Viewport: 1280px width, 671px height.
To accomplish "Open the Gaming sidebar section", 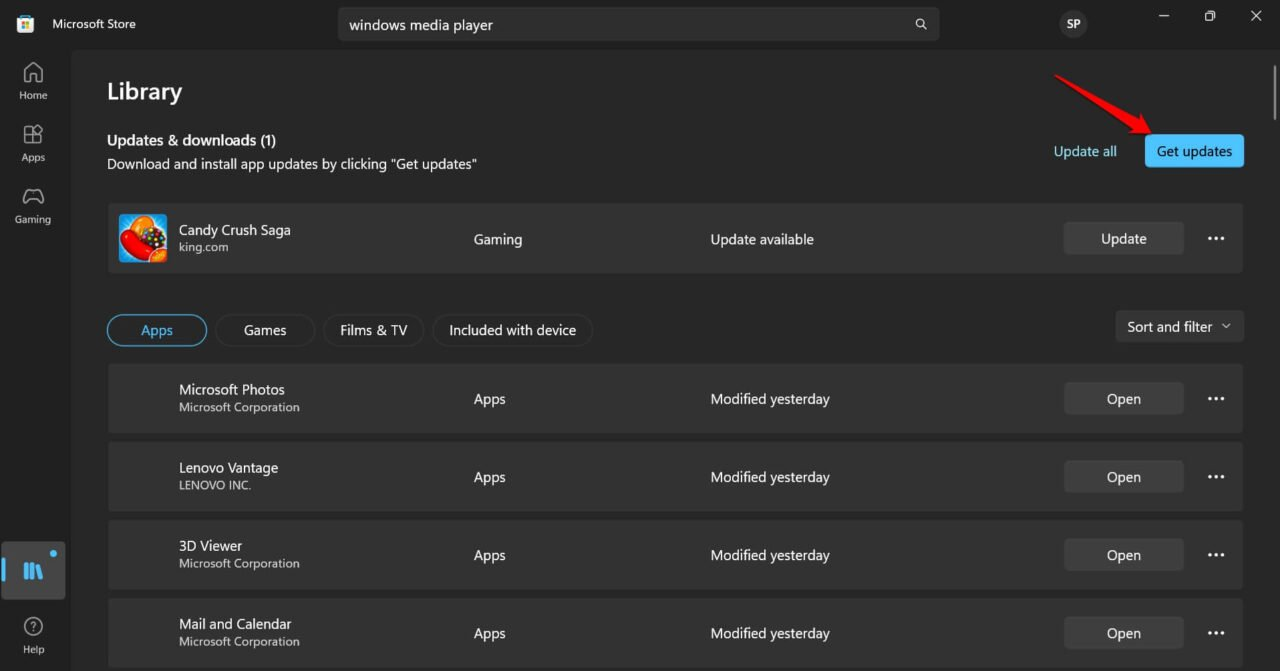I will [x=33, y=205].
